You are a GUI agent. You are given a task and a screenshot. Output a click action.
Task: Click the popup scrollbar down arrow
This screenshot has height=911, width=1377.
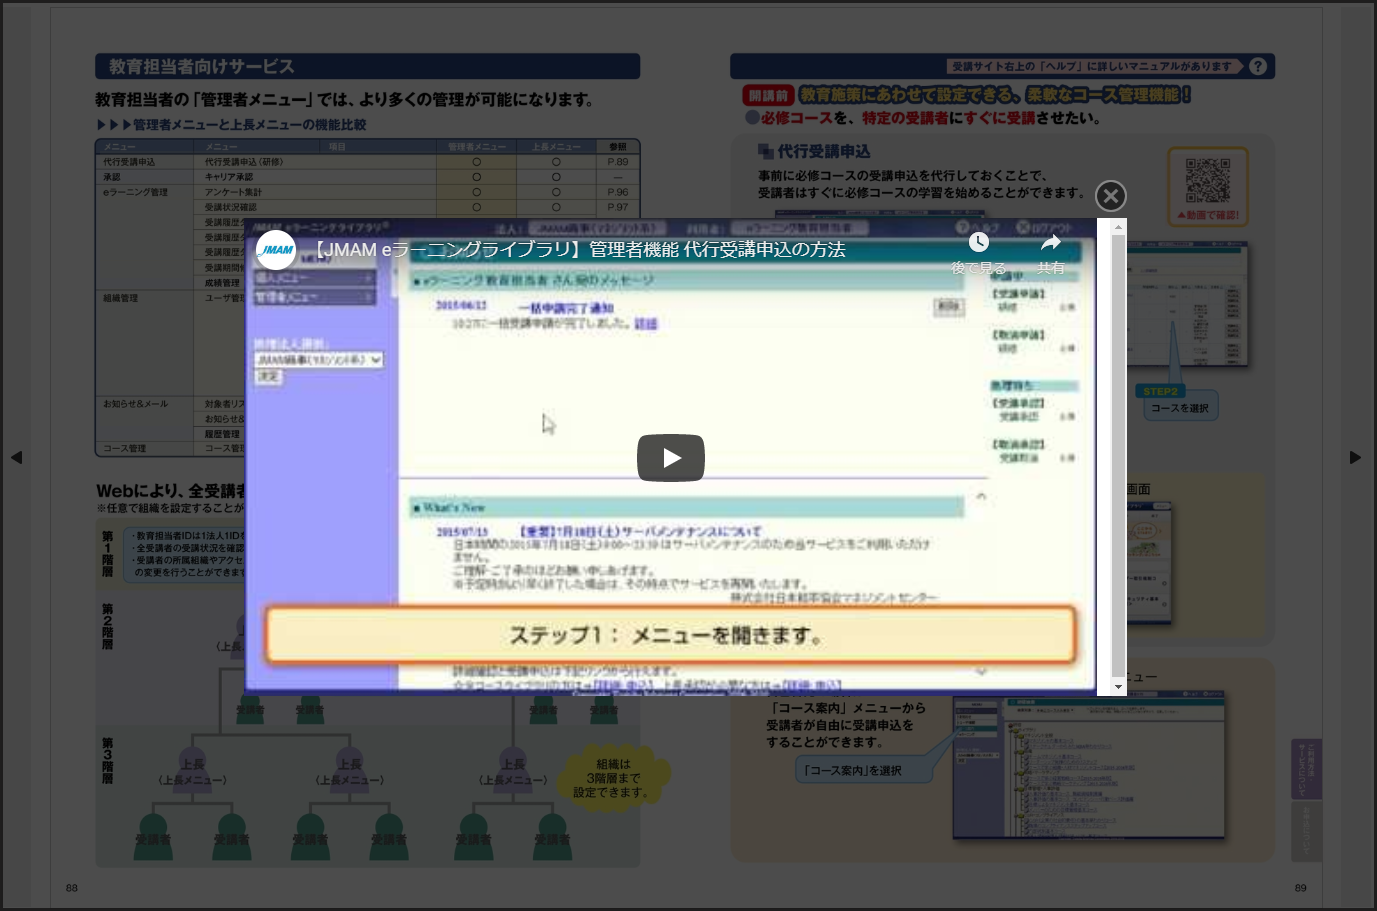[1118, 687]
